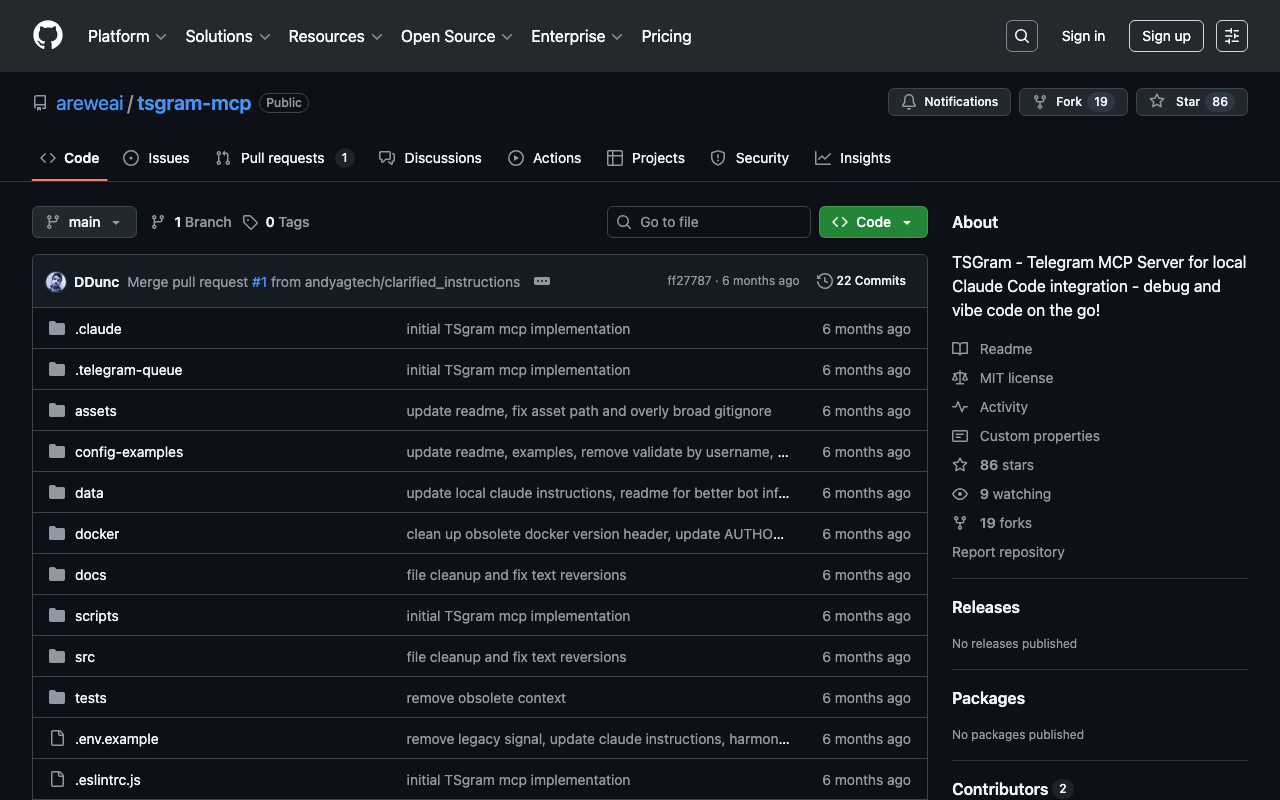Open the .claude folder
The height and width of the screenshot is (800, 1280).
[98, 329]
